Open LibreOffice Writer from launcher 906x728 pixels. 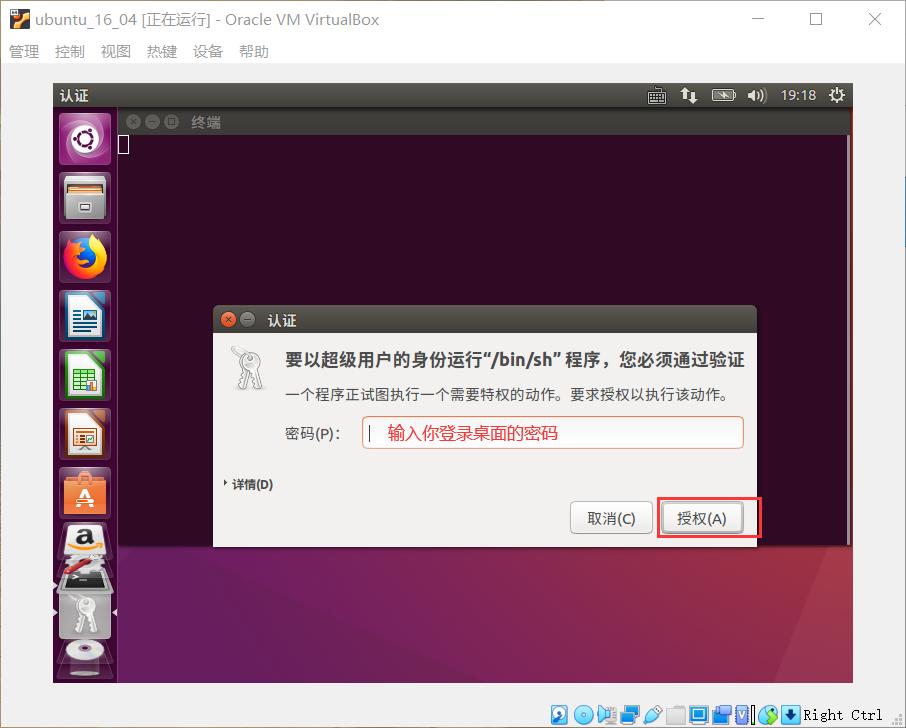[85, 315]
